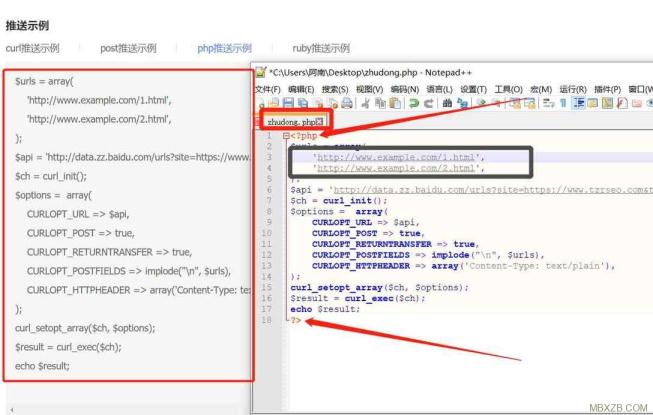Image resolution: width=653 pixels, height=415 pixels.
Task: Click the example.com/2.html link in Notepad++
Action: pyautogui.click(x=396, y=168)
